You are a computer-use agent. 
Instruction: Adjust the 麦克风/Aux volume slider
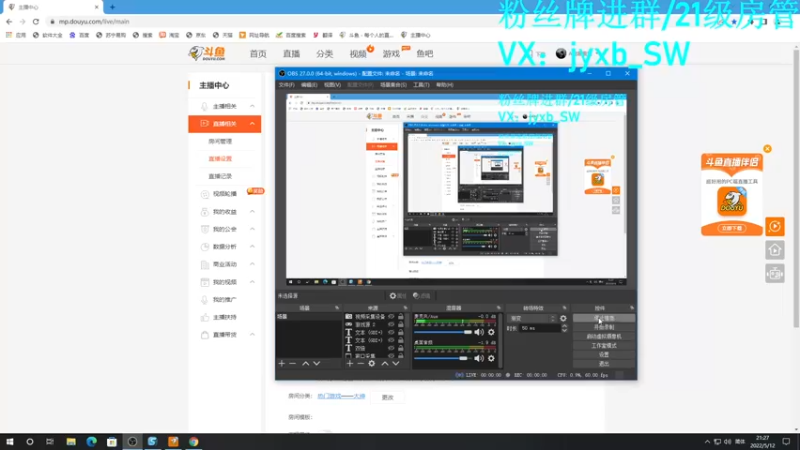click(x=443, y=332)
